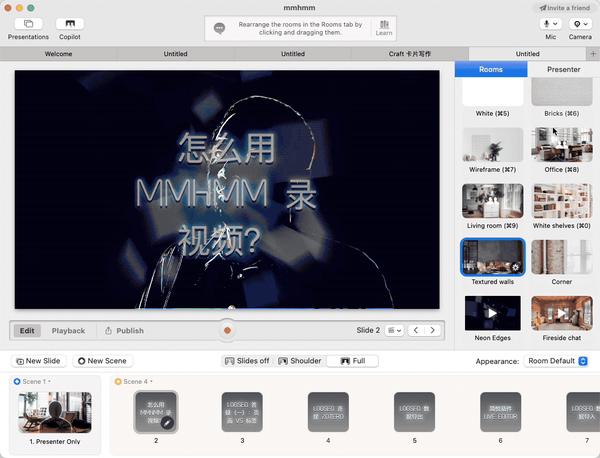Select slide 3 thumbnail
The image size is (600, 458).
[x=242, y=412]
